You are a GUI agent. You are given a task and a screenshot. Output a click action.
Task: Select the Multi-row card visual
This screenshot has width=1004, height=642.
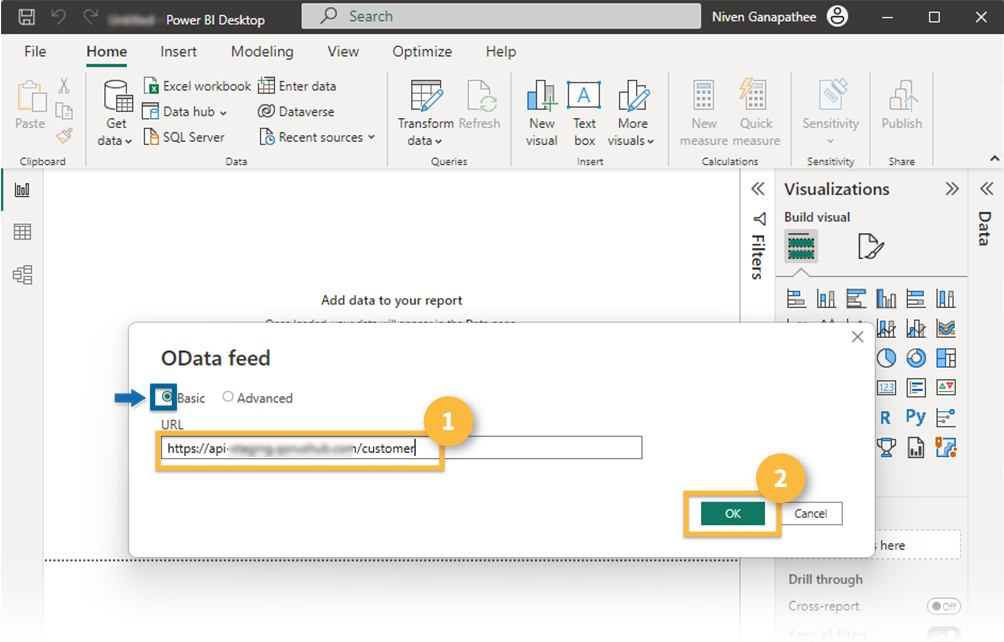(916, 387)
